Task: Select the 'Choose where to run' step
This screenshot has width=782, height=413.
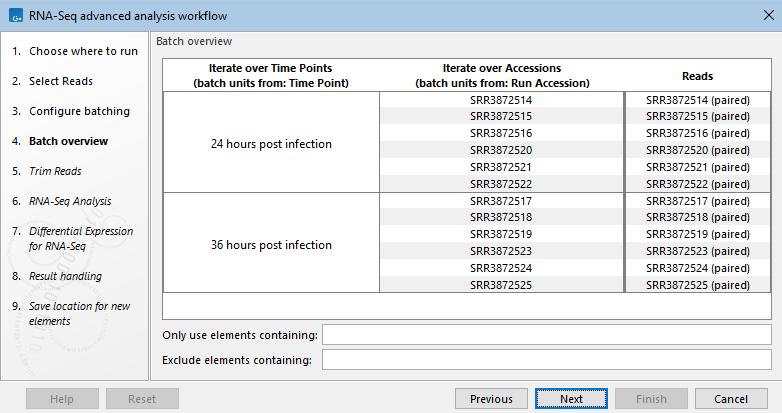Action: pos(83,51)
